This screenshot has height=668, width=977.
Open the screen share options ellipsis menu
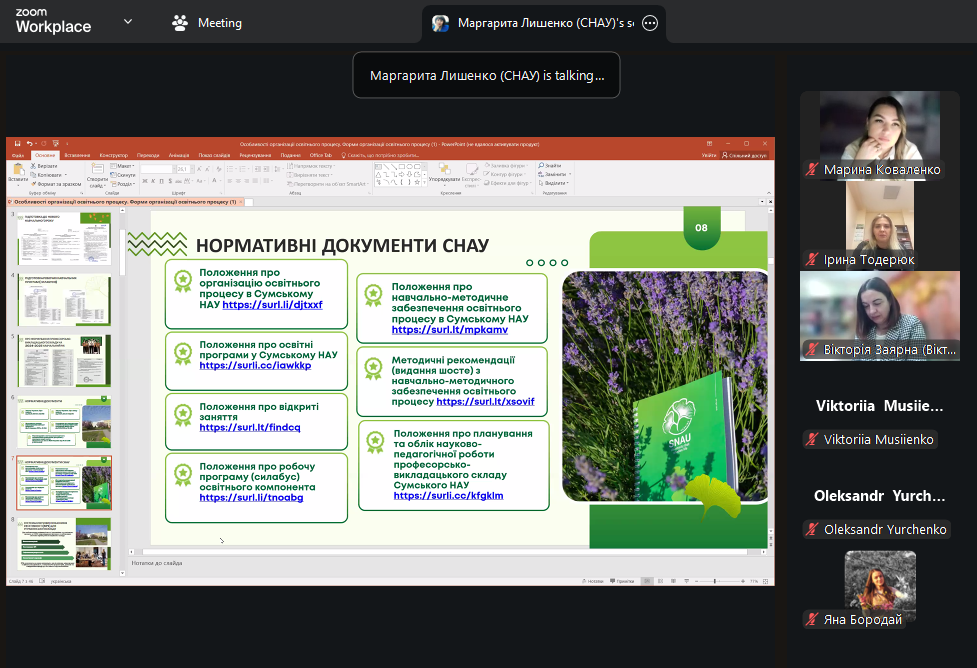[650, 23]
